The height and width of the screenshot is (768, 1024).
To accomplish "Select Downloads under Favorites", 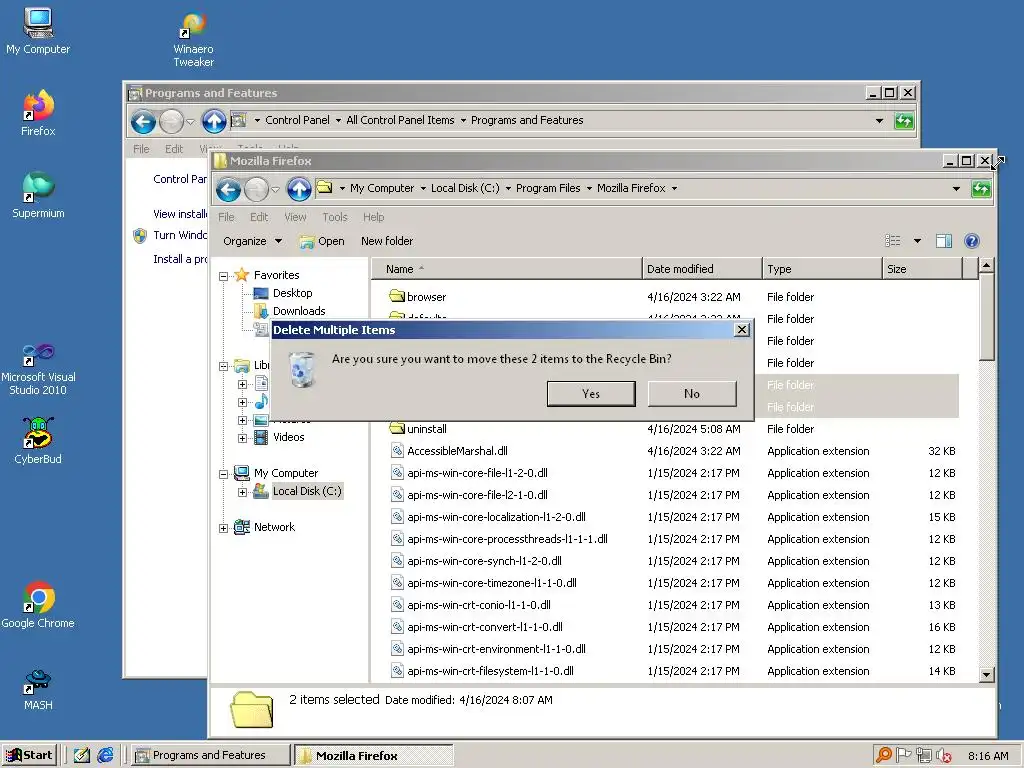I will [x=299, y=311].
